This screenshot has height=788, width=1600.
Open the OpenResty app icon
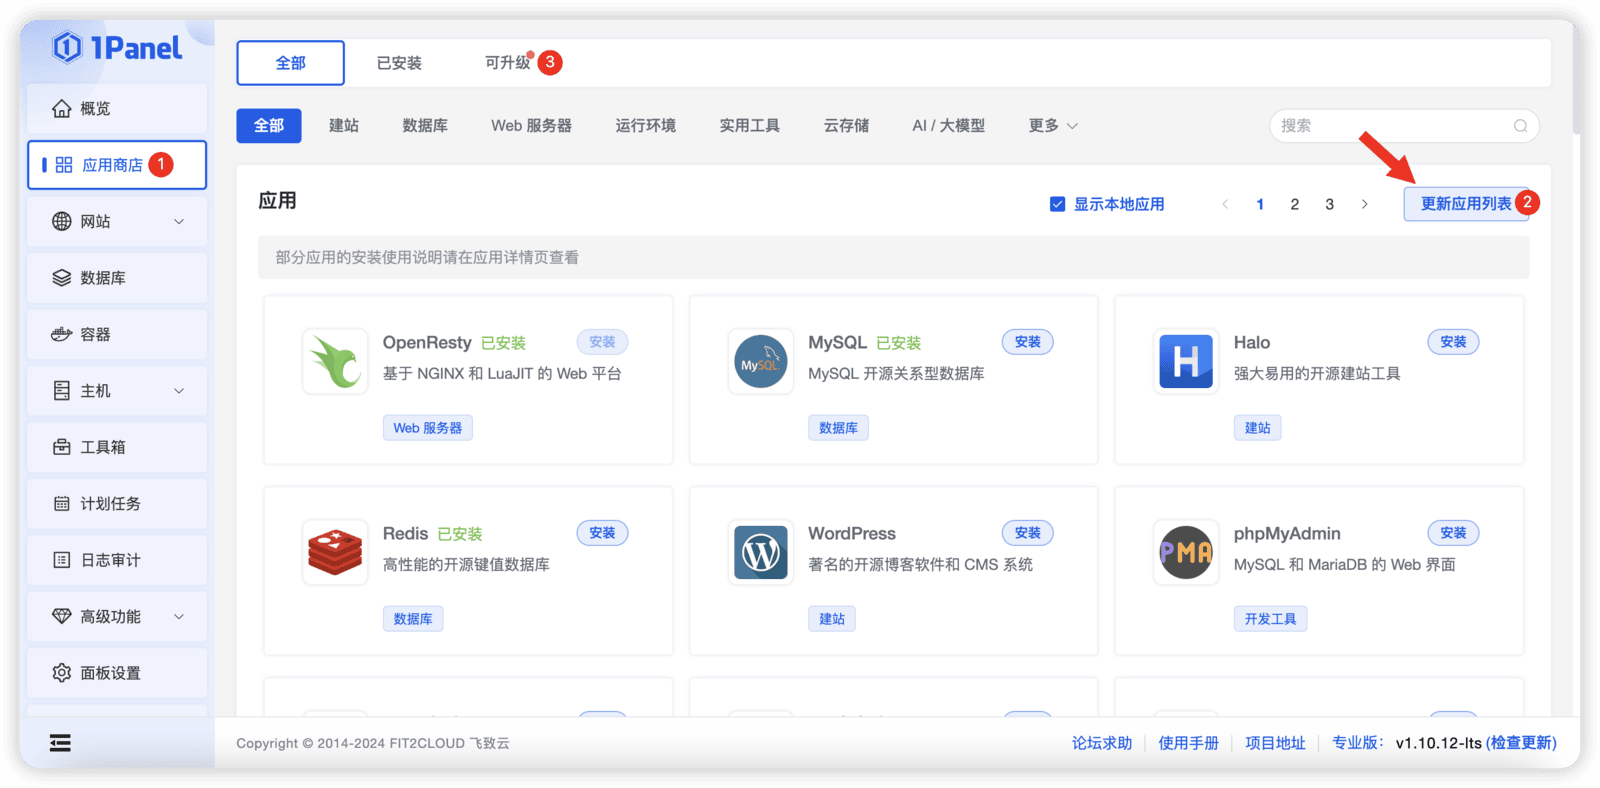335,361
